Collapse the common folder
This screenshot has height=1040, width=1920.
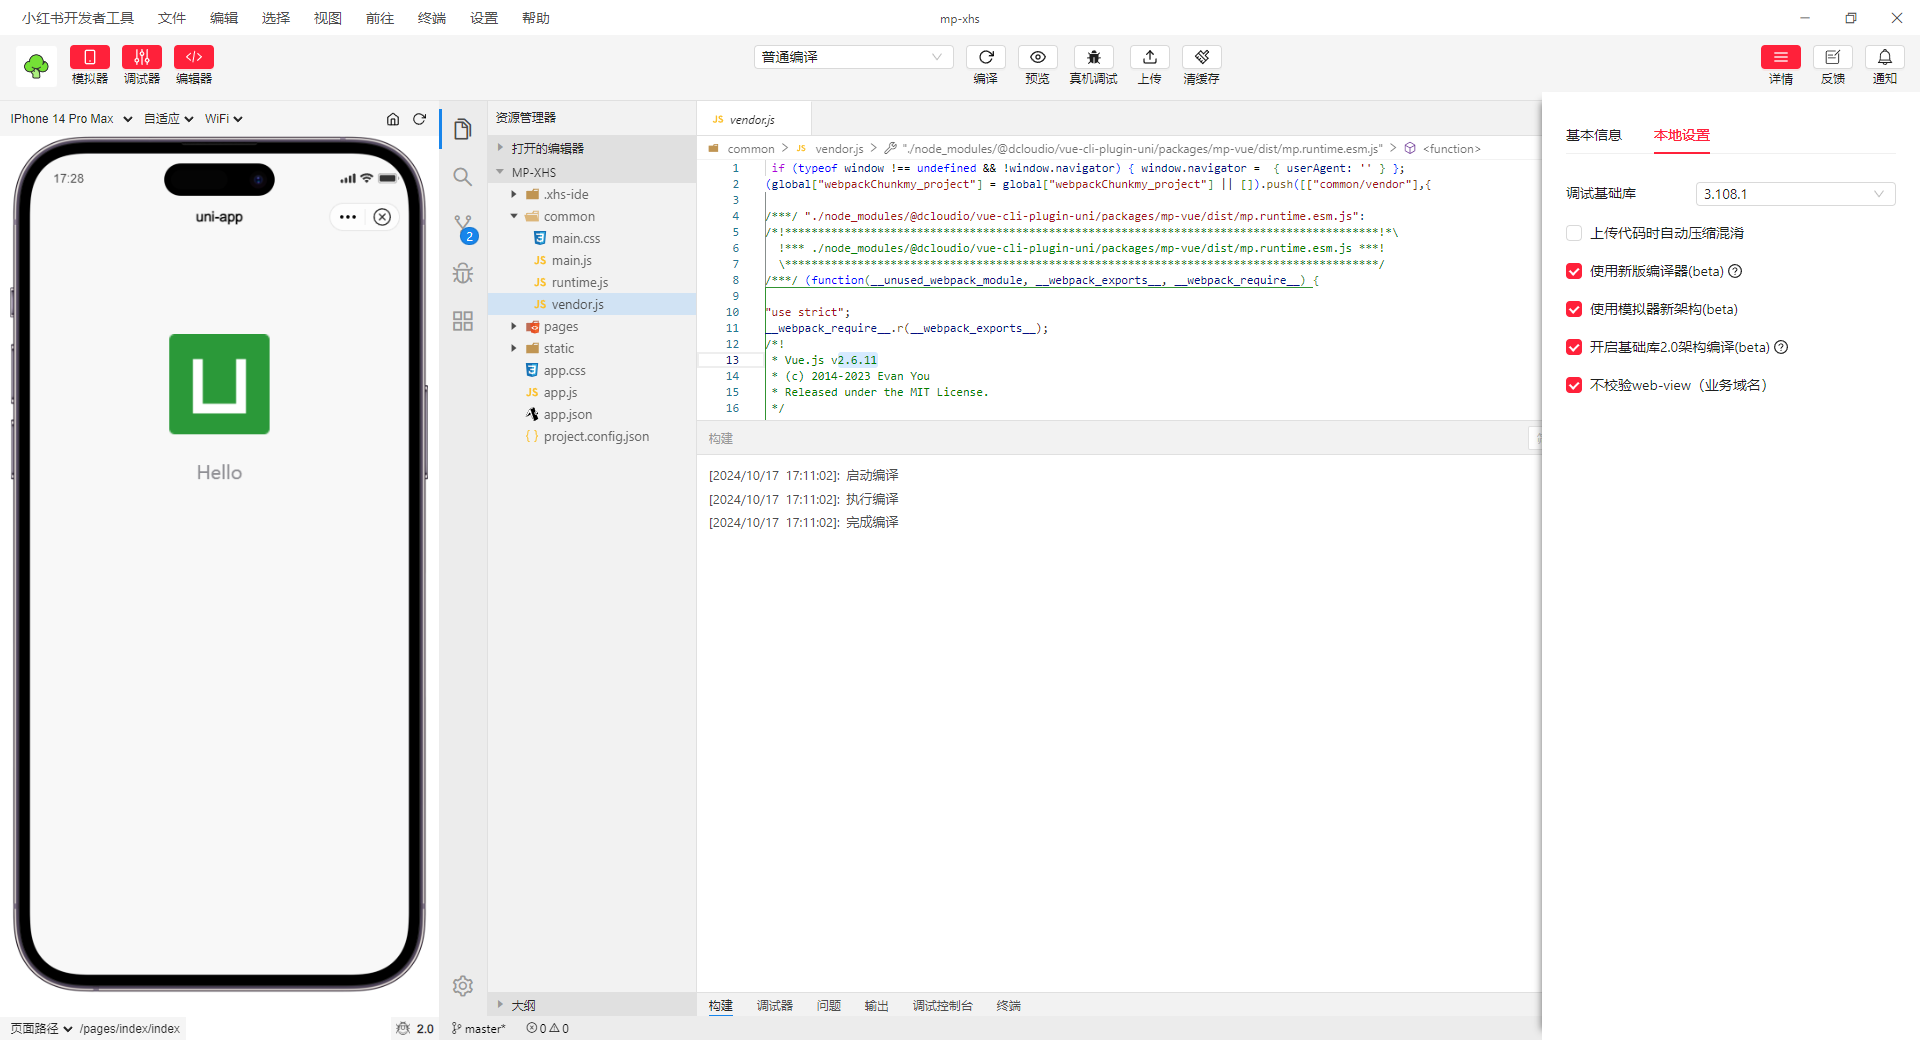[x=592, y=216]
